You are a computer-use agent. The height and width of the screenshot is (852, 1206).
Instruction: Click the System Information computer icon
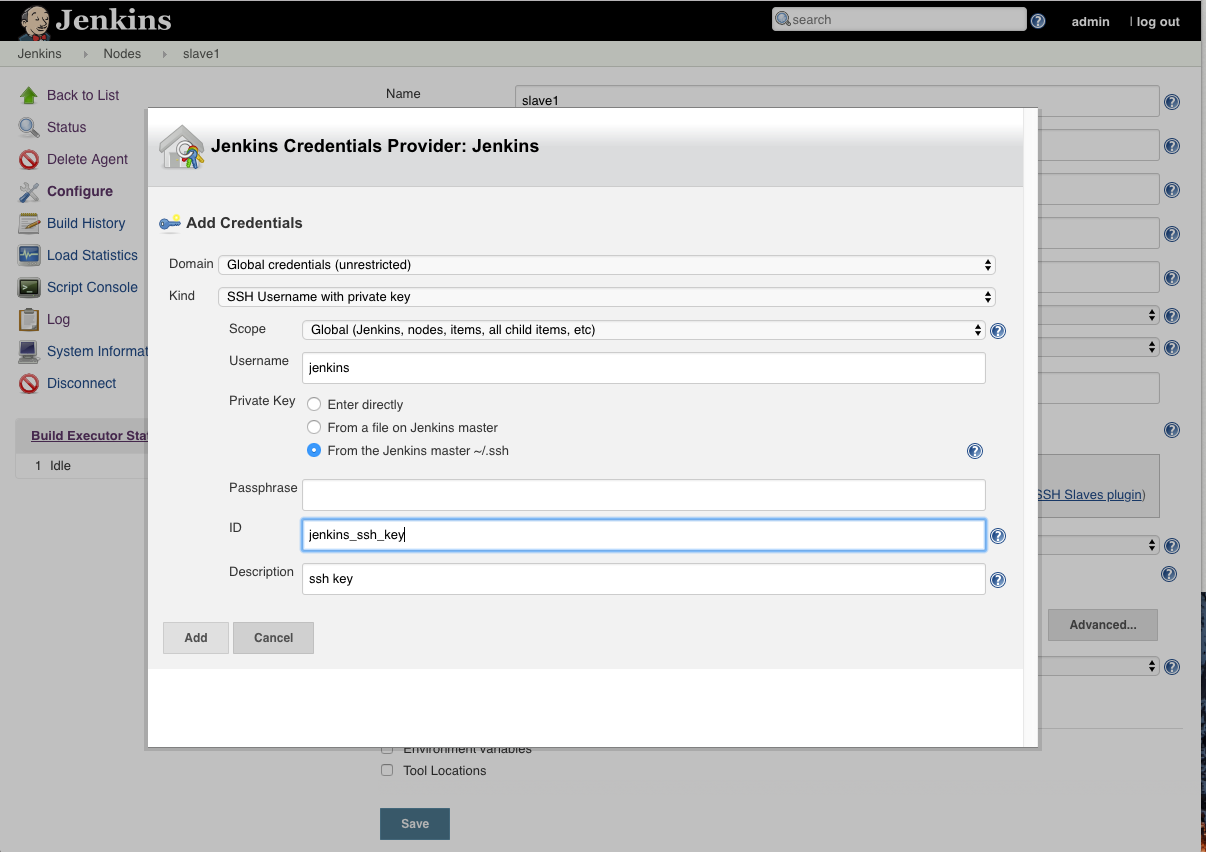tap(29, 351)
